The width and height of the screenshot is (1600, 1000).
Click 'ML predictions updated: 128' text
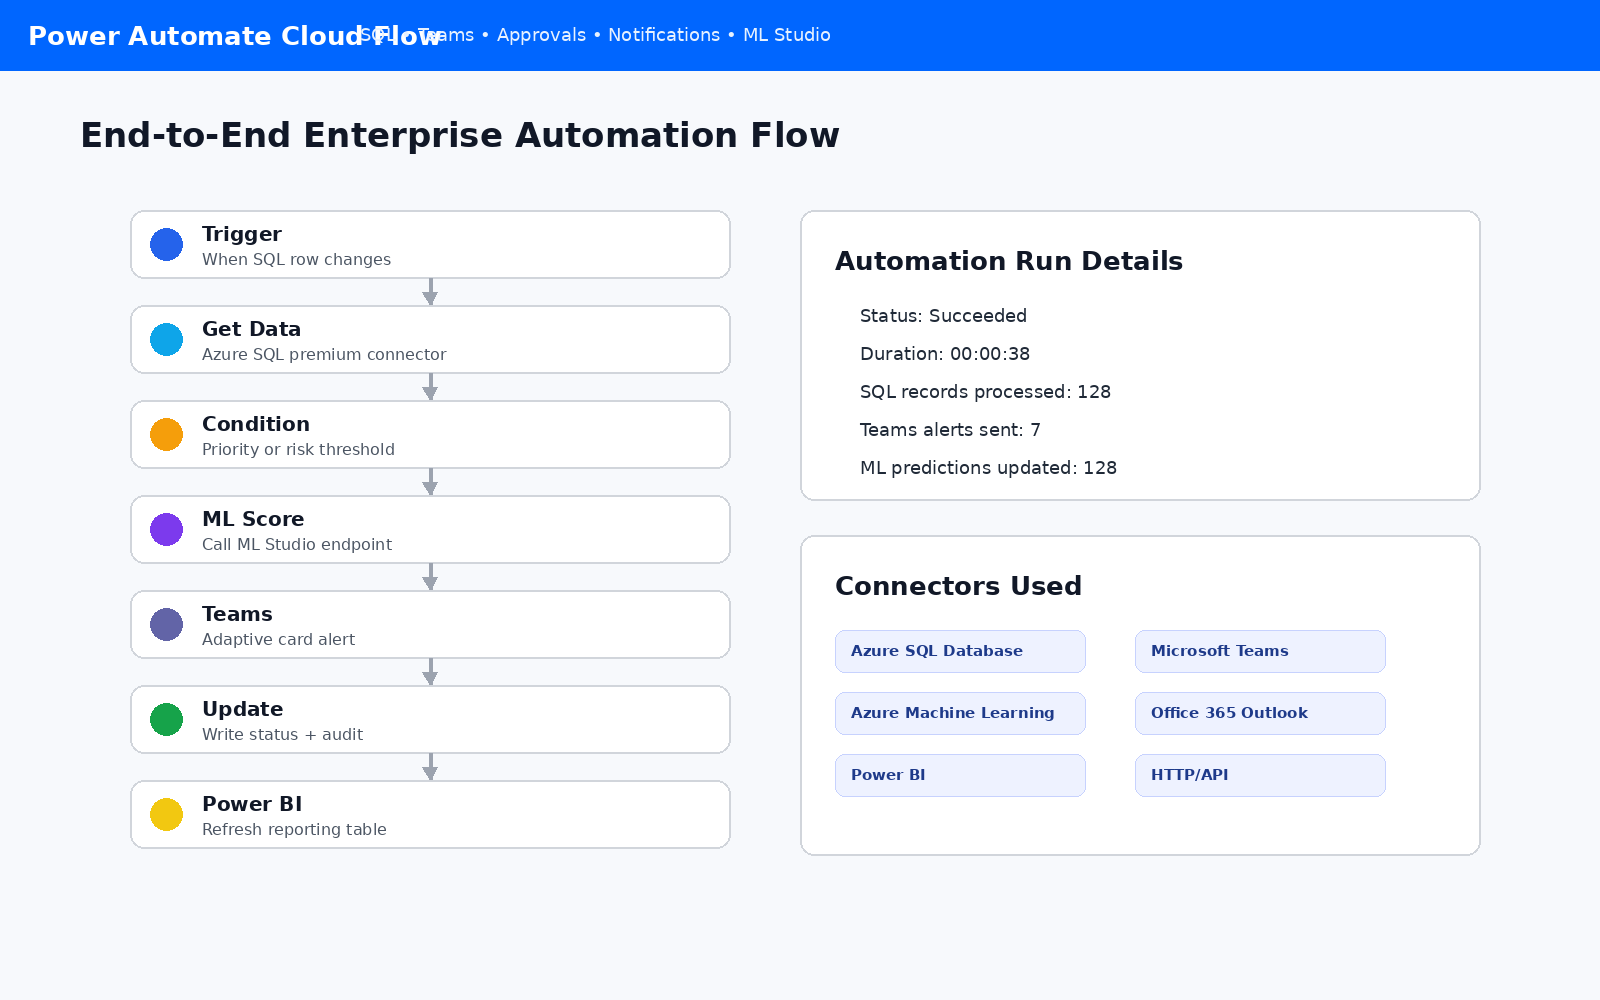[x=988, y=468]
